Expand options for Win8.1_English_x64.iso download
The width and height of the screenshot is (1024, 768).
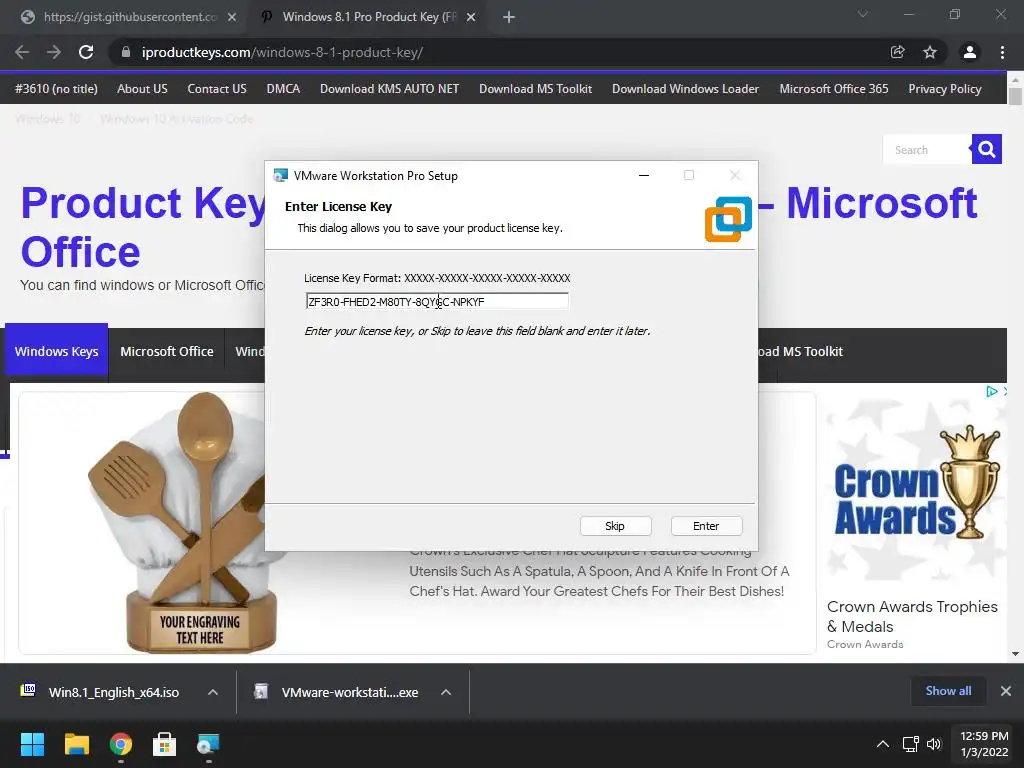[x=213, y=692]
